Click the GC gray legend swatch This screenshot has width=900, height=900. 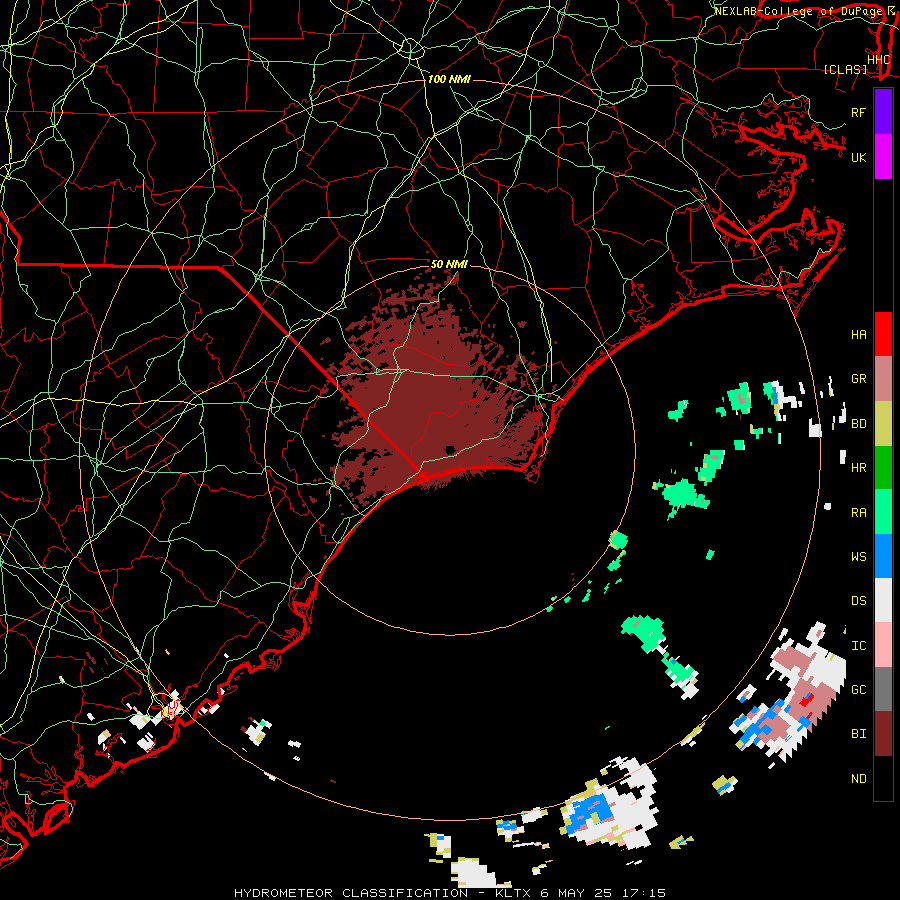pyautogui.click(x=883, y=689)
